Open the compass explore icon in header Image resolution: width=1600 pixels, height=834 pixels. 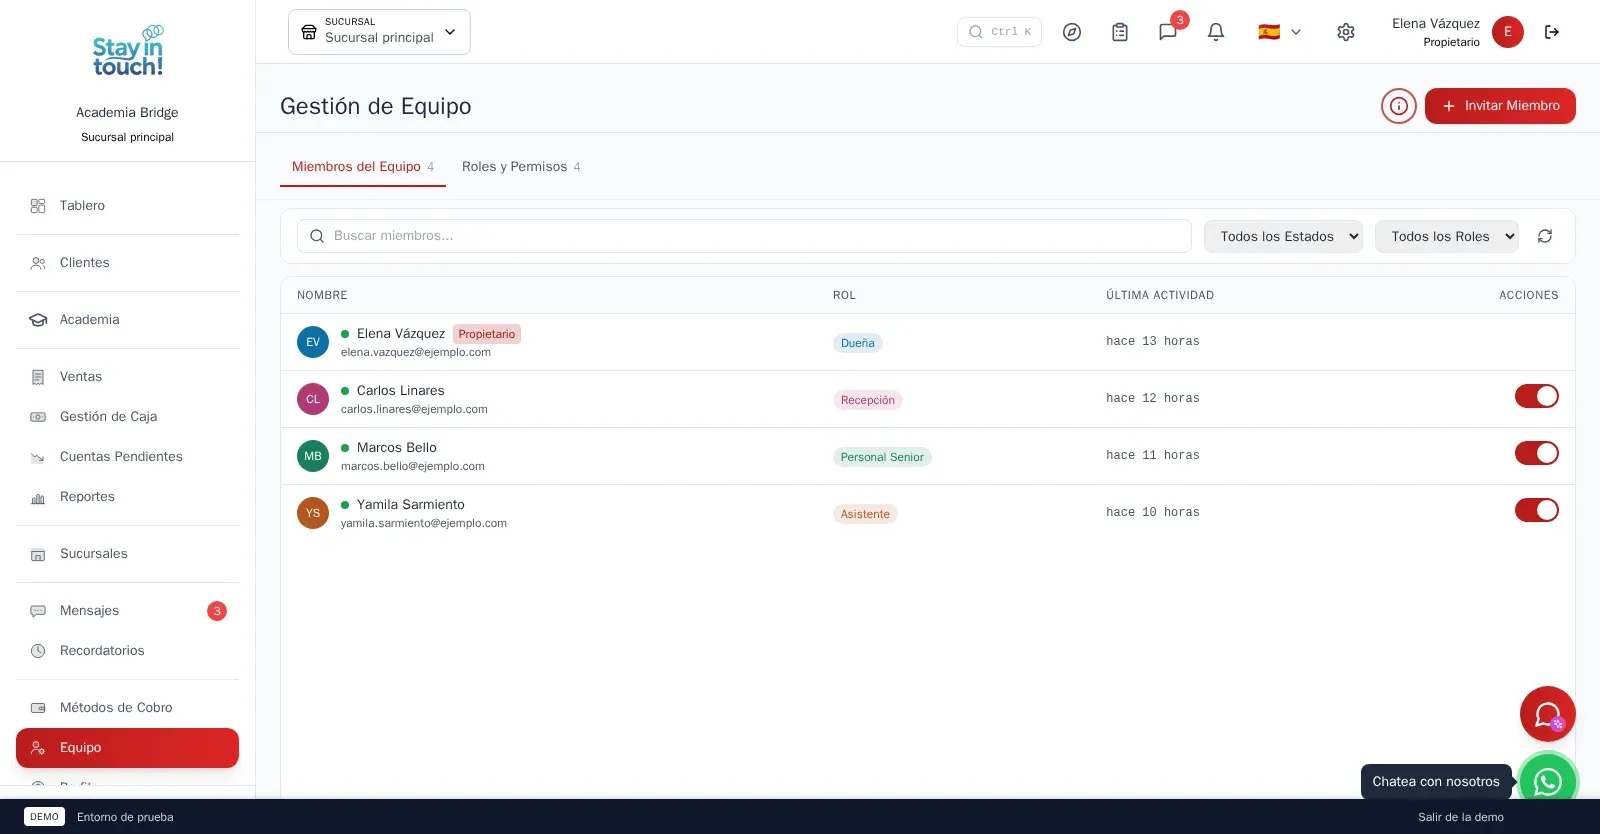(x=1072, y=32)
